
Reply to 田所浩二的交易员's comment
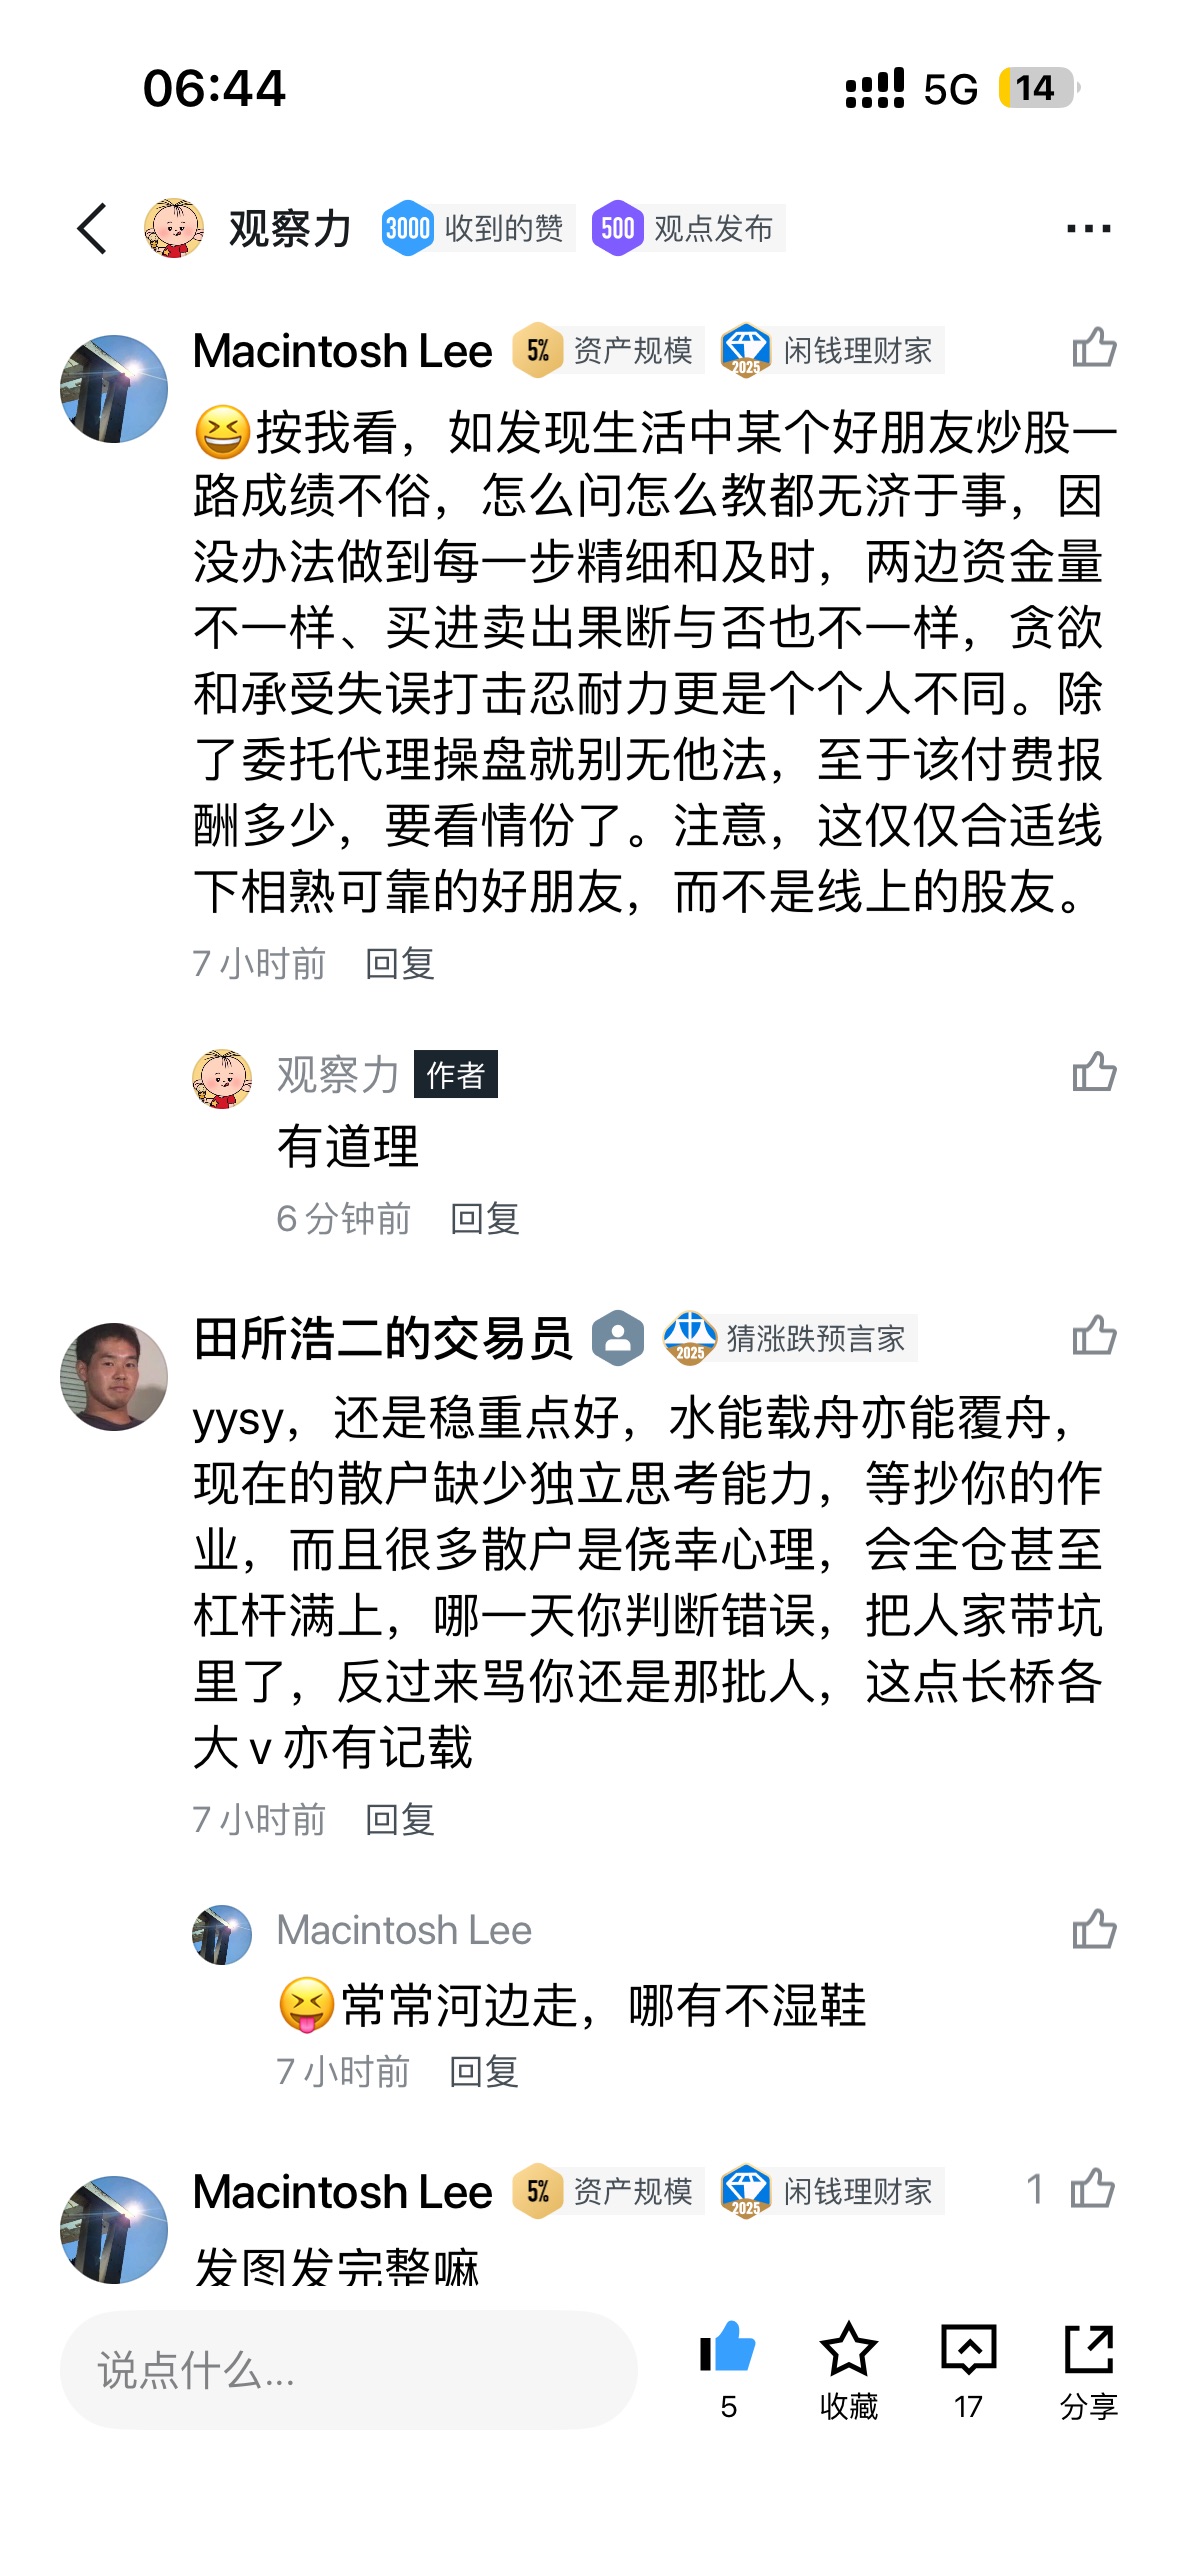coord(400,1820)
